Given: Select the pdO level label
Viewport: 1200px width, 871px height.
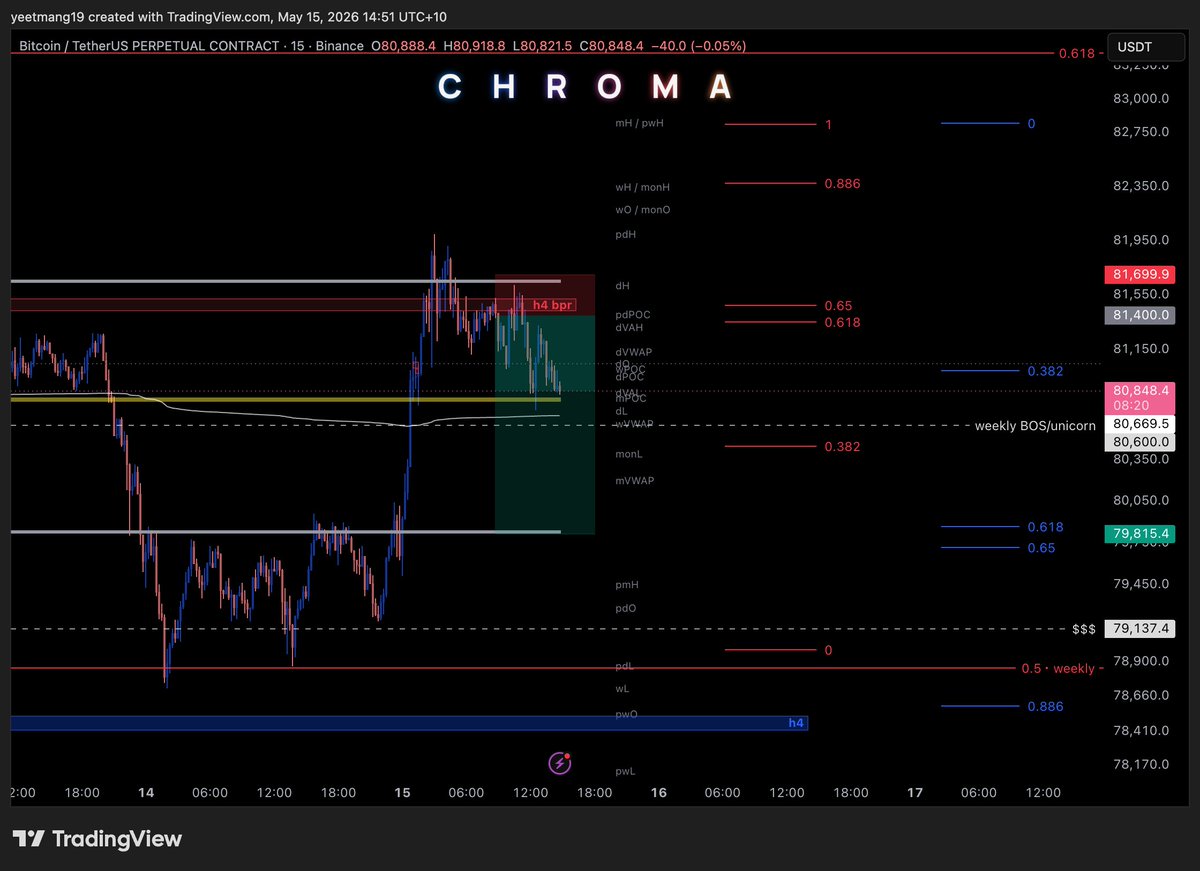Looking at the screenshot, I should [x=626, y=608].
